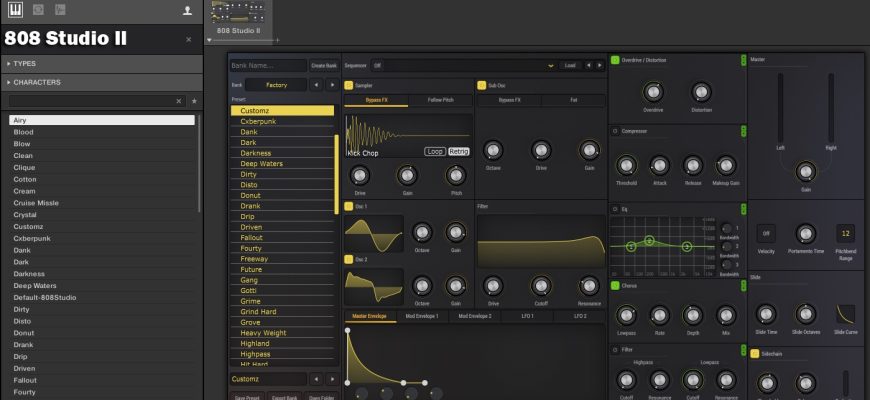Toggle the Sampler module on/off
Image resolution: width=870 pixels, height=400 pixels.
(349, 85)
